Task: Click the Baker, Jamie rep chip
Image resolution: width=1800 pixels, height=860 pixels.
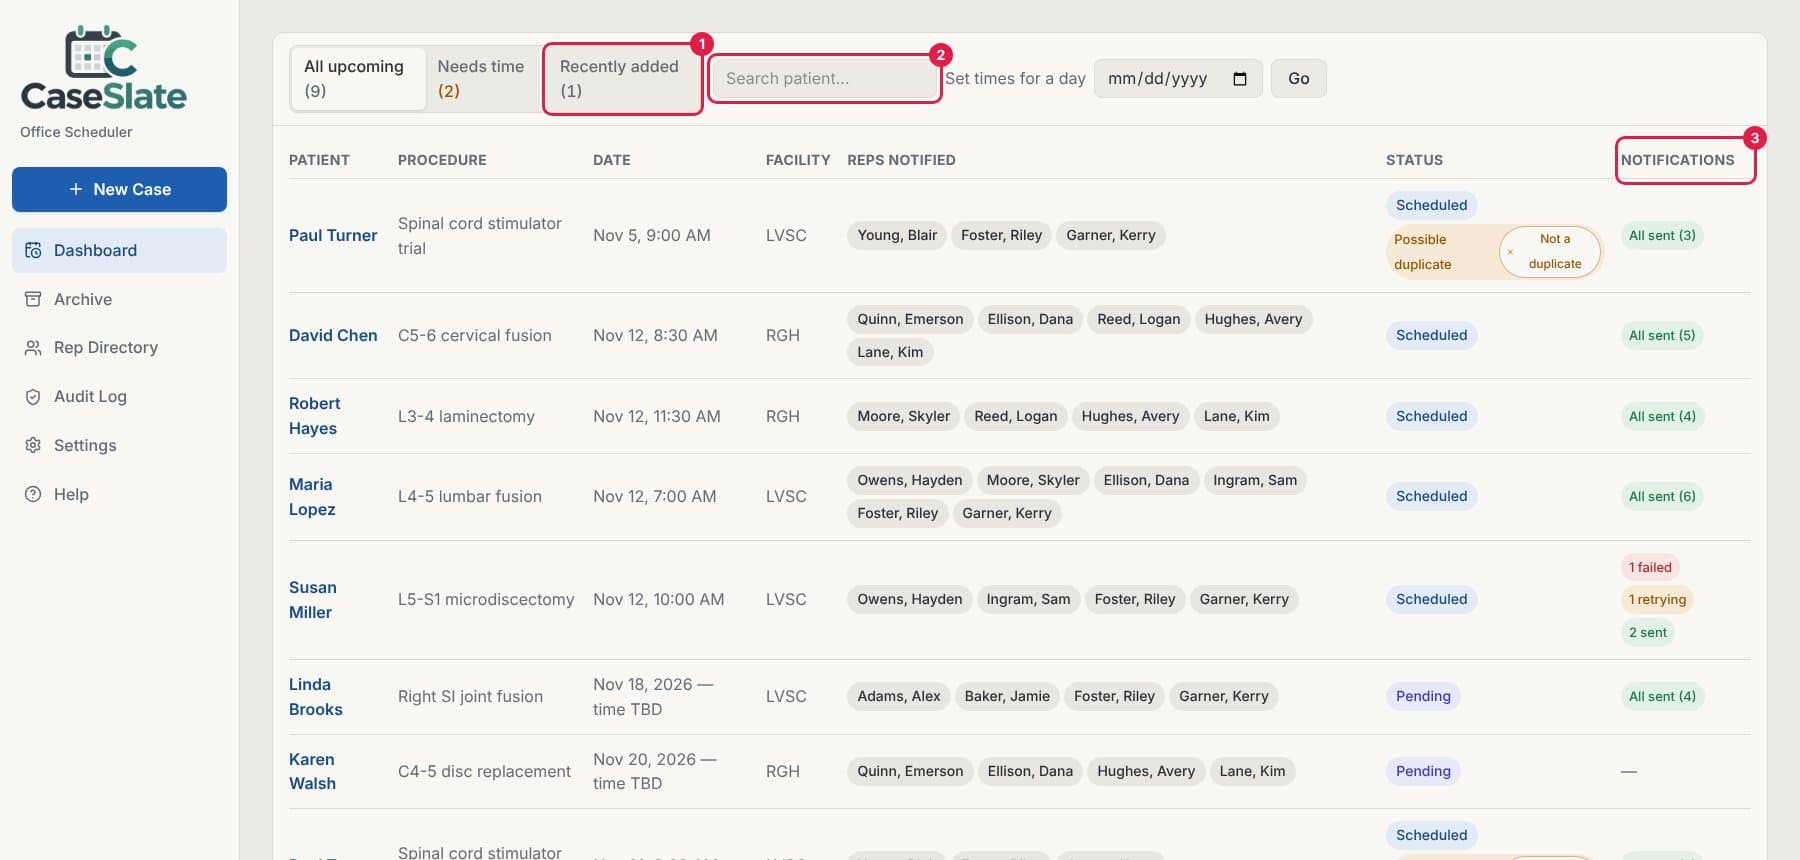Action: 1007,696
